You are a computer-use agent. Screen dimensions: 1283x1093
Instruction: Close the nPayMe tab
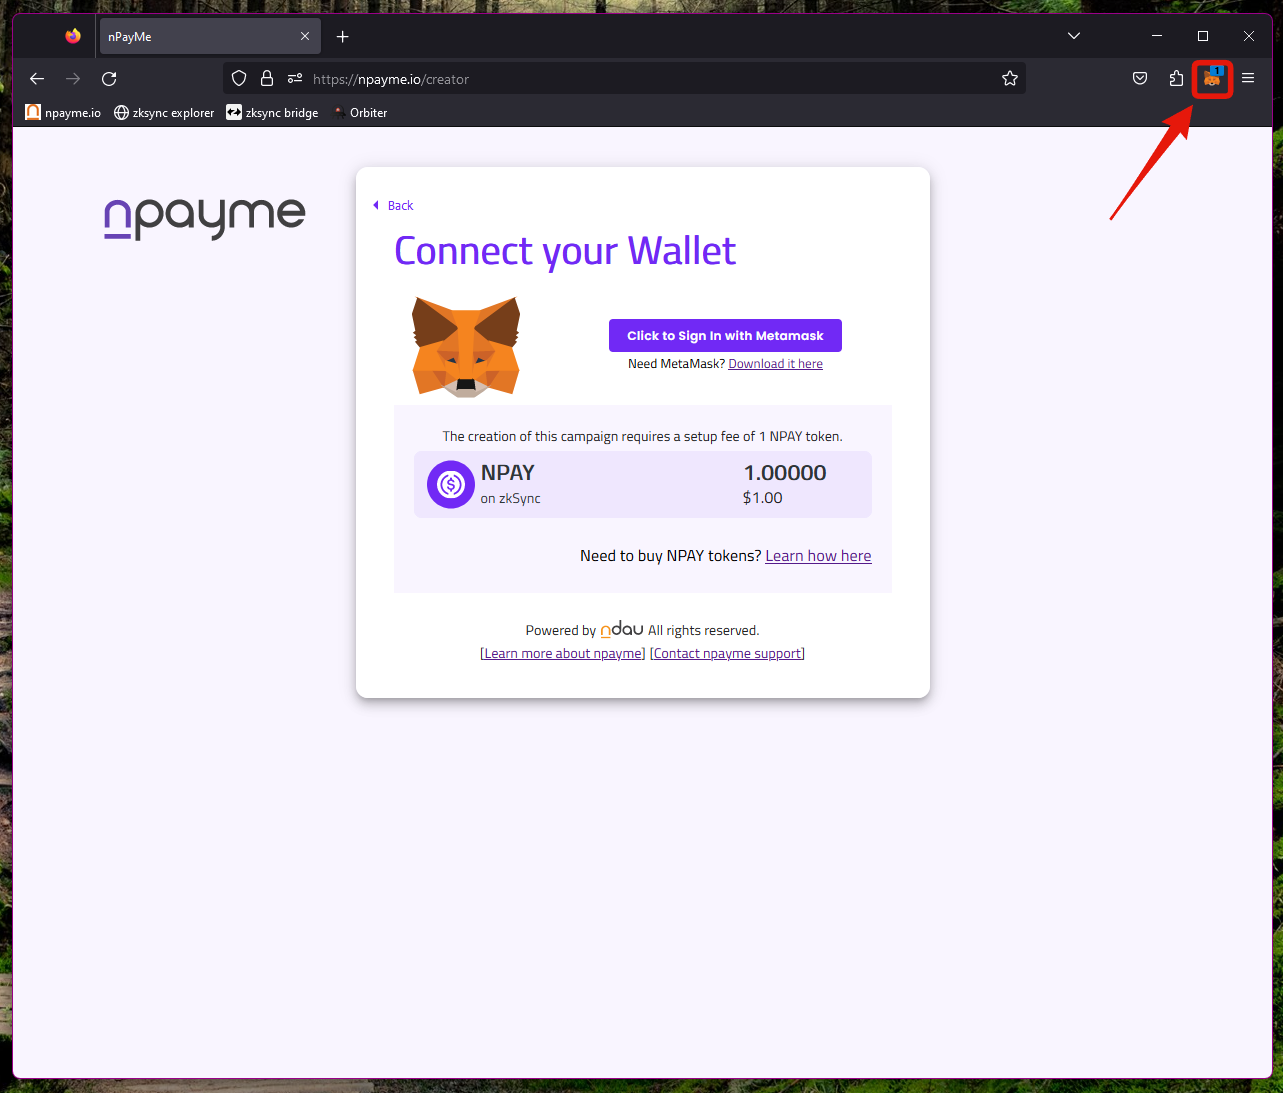pos(305,36)
